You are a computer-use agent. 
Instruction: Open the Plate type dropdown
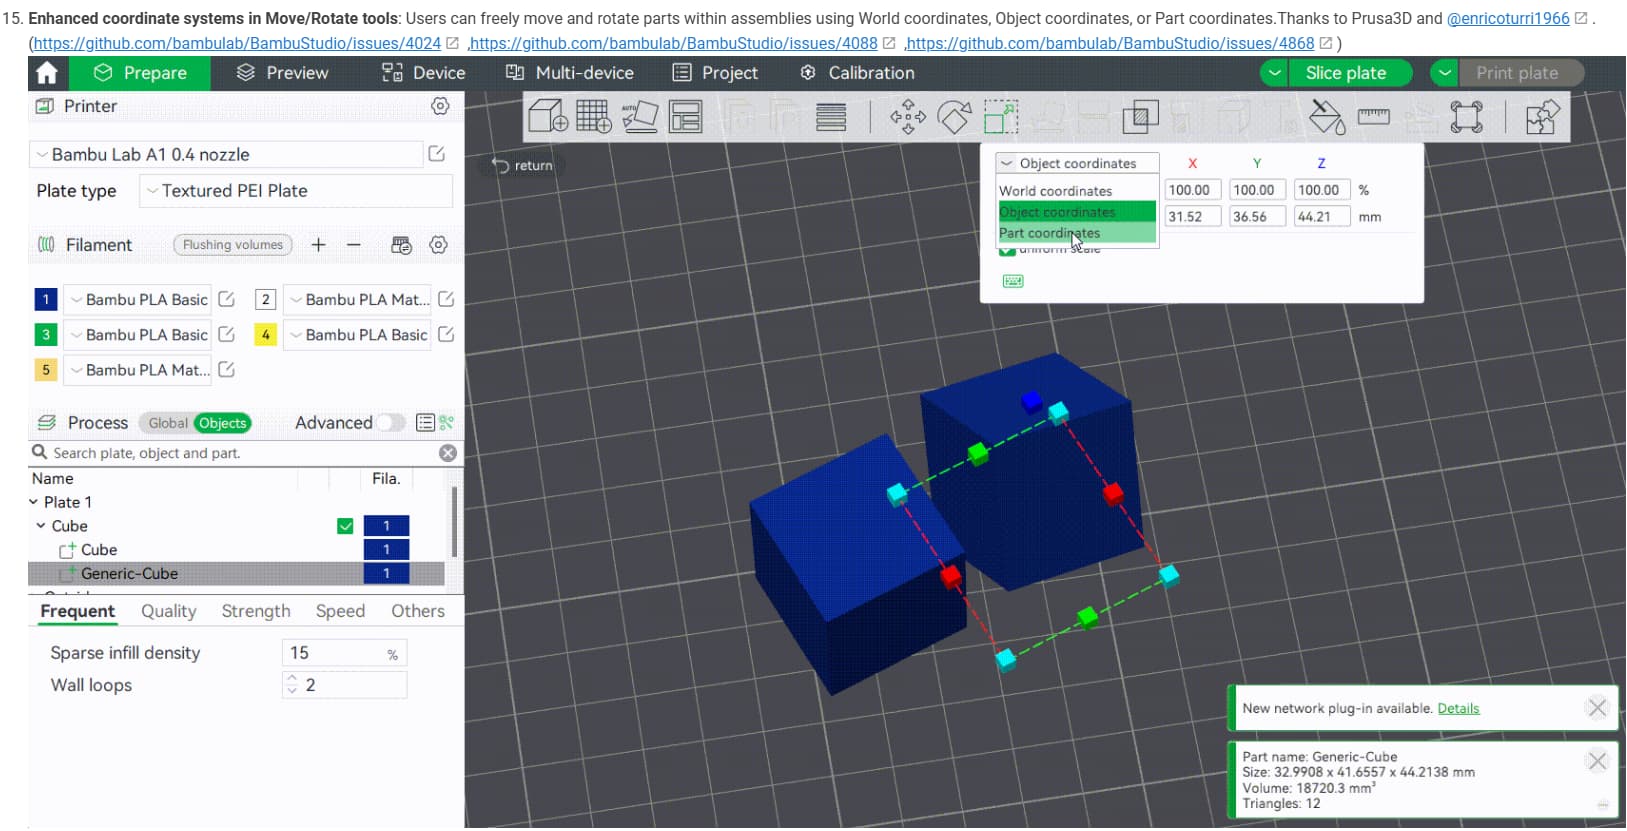point(296,191)
